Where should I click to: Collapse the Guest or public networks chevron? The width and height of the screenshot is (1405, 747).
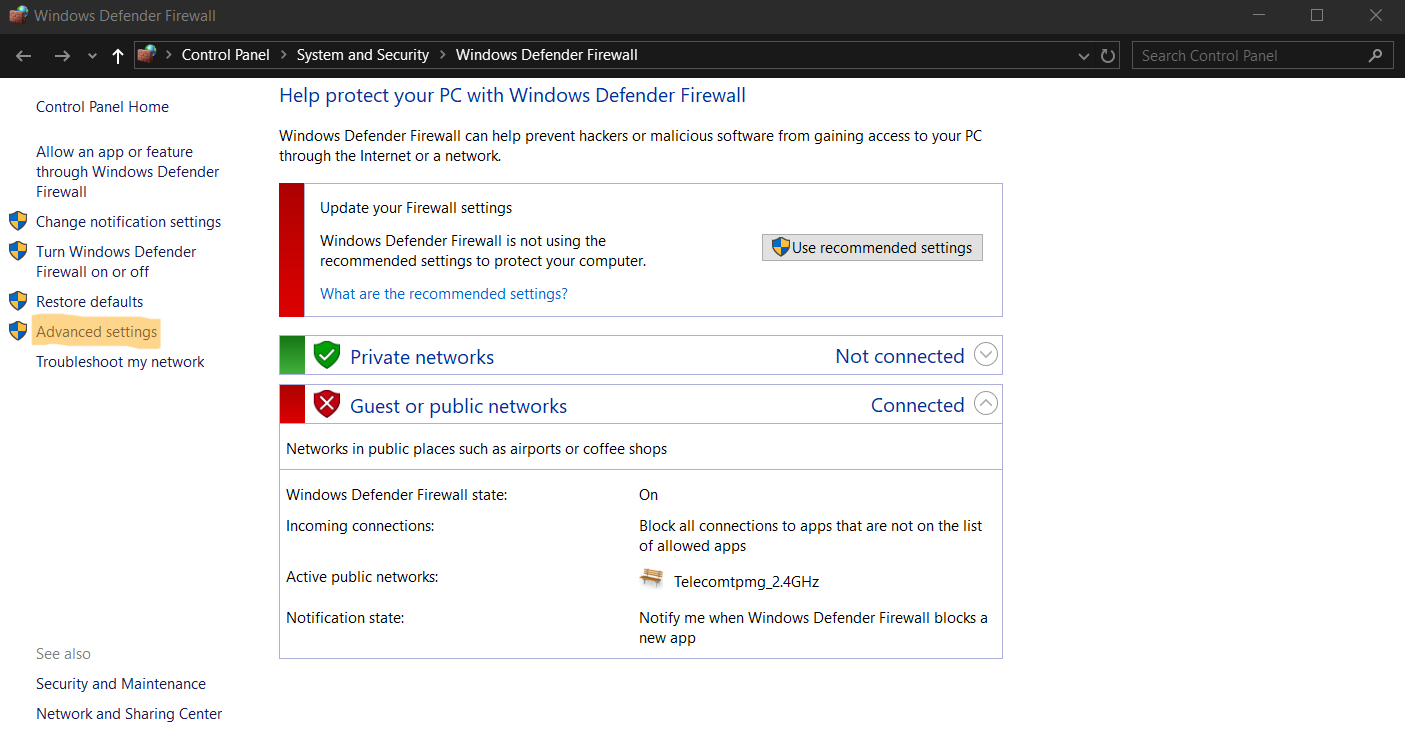(x=986, y=404)
